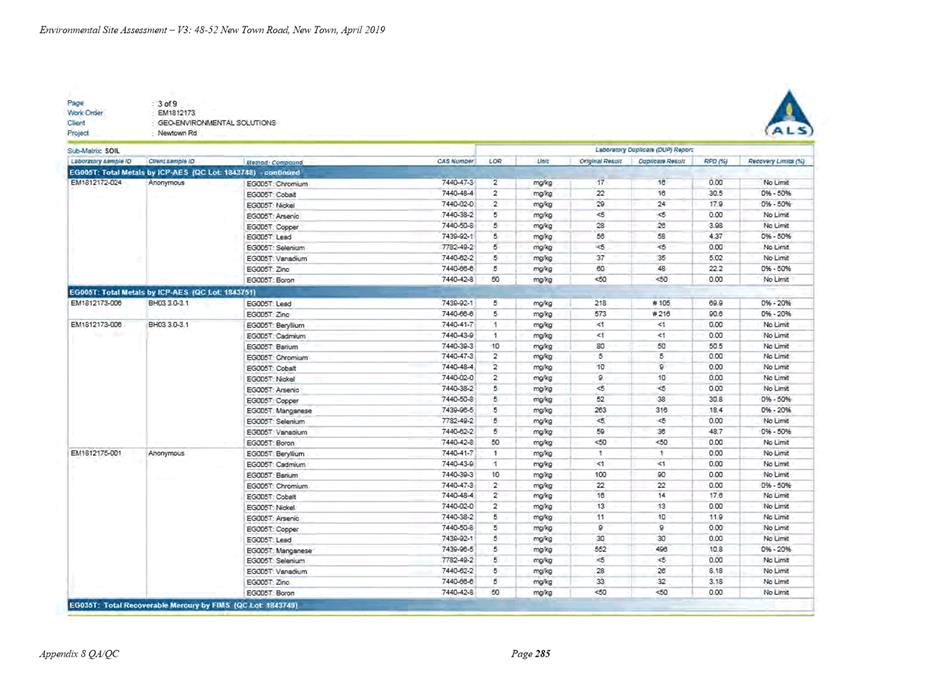The image size is (951, 673).
Task: Click RPD value 50.5
Action: tap(716, 346)
